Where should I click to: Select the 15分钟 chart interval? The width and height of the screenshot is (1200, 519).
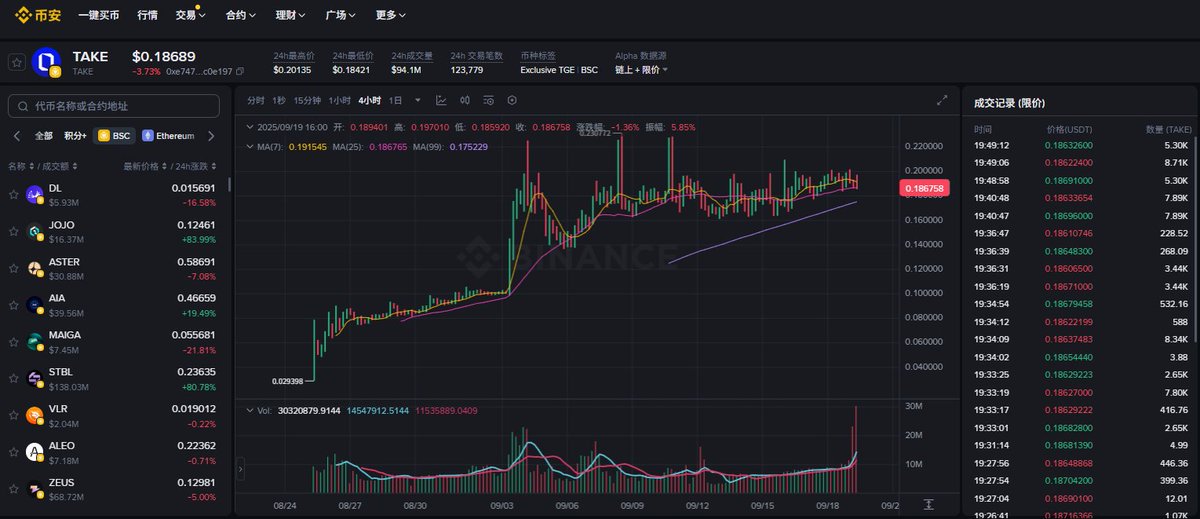click(x=308, y=100)
